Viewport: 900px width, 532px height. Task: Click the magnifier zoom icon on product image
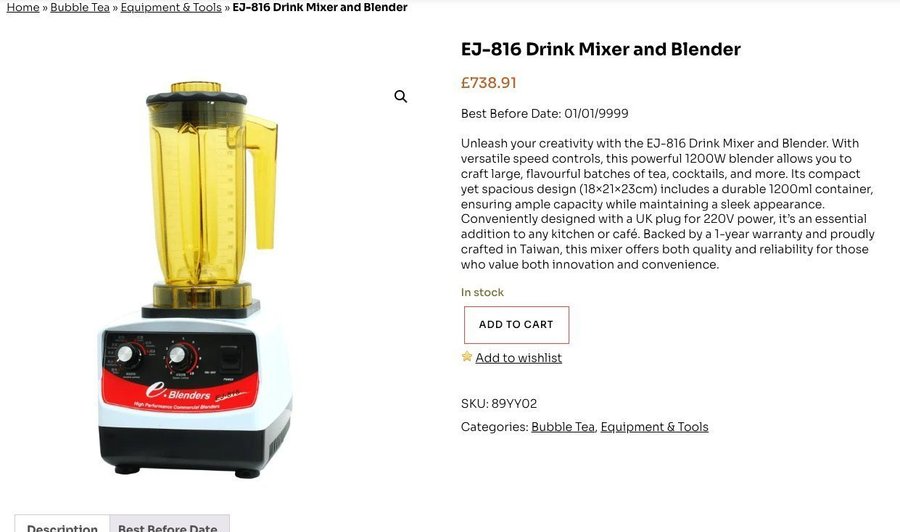(401, 96)
